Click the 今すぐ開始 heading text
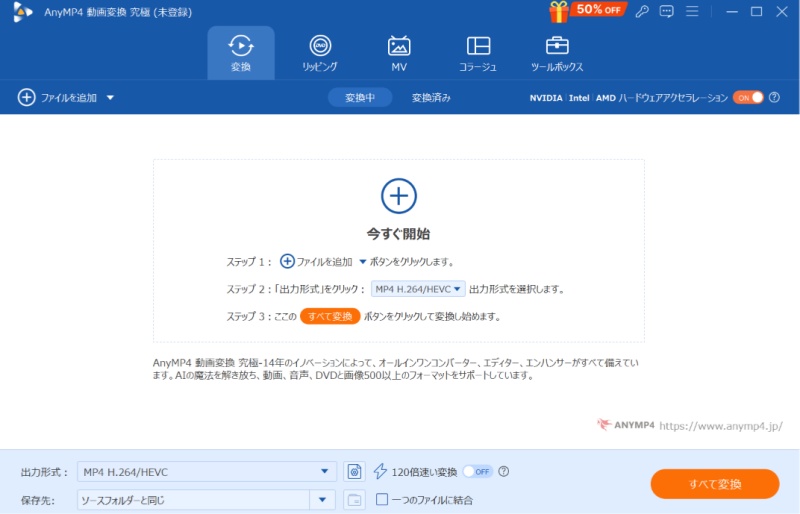The image size is (800, 514). [398, 234]
